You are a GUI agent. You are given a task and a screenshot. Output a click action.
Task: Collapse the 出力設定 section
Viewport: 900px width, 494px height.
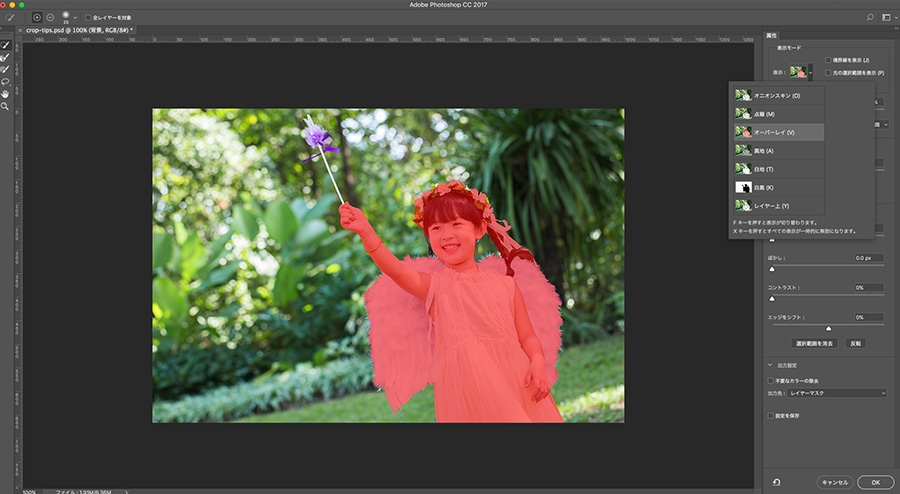(770, 365)
